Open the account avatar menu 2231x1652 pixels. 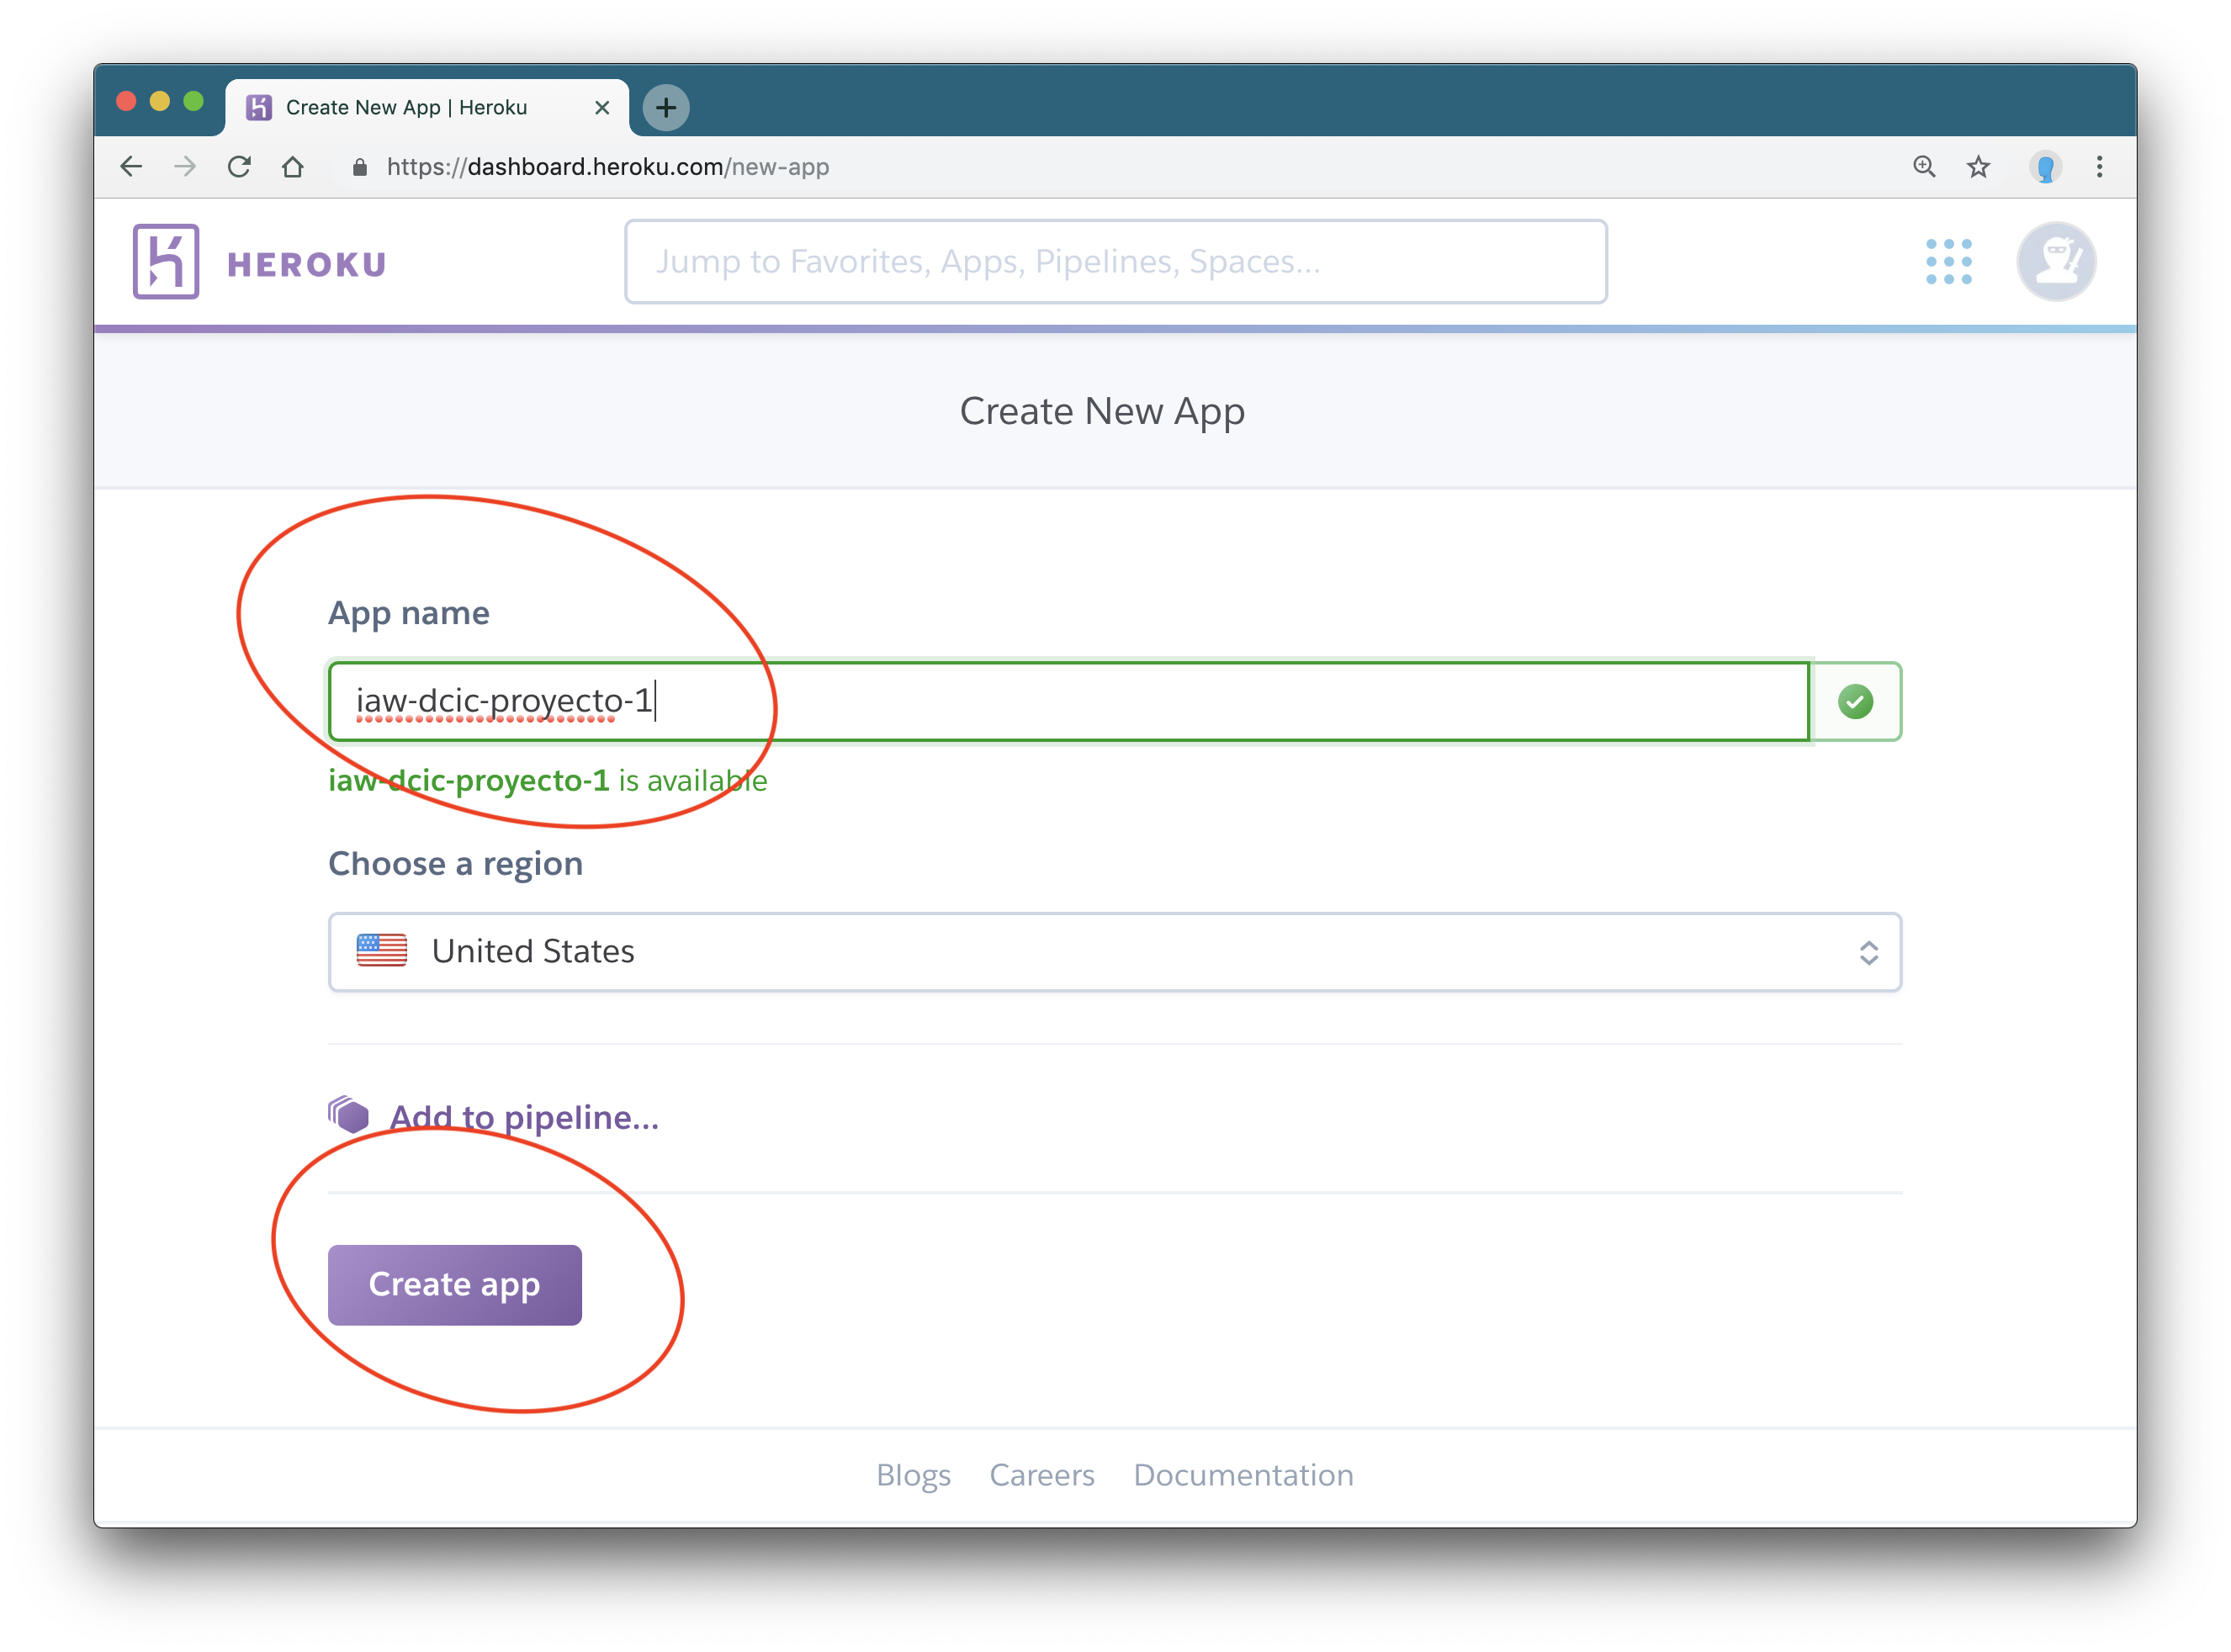(2056, 262)
